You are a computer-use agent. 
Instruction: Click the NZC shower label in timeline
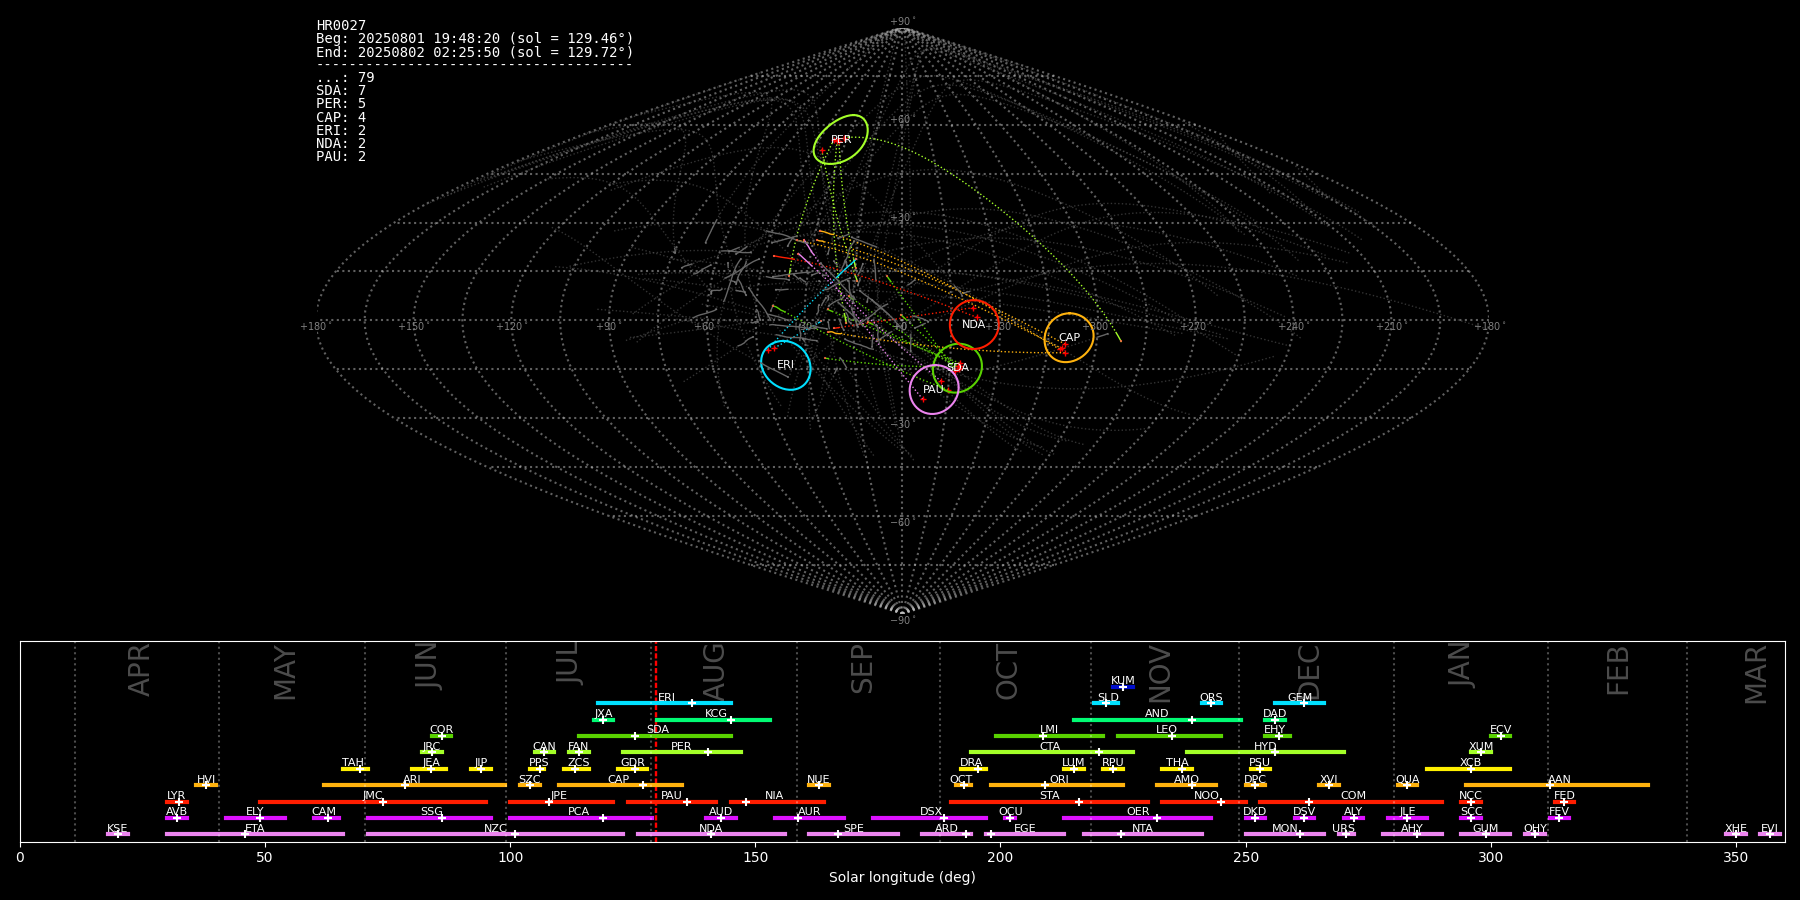[496, 829]
